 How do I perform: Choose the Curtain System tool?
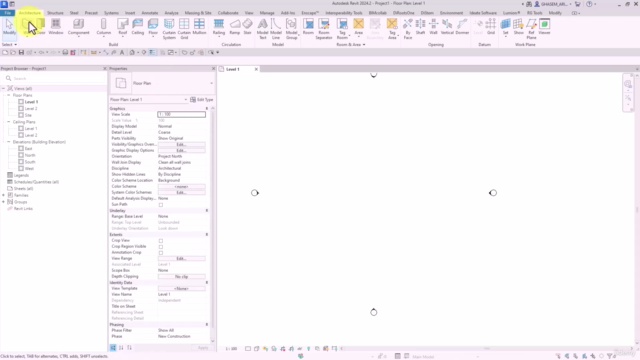pyautogui.click(x=169, y=29)
